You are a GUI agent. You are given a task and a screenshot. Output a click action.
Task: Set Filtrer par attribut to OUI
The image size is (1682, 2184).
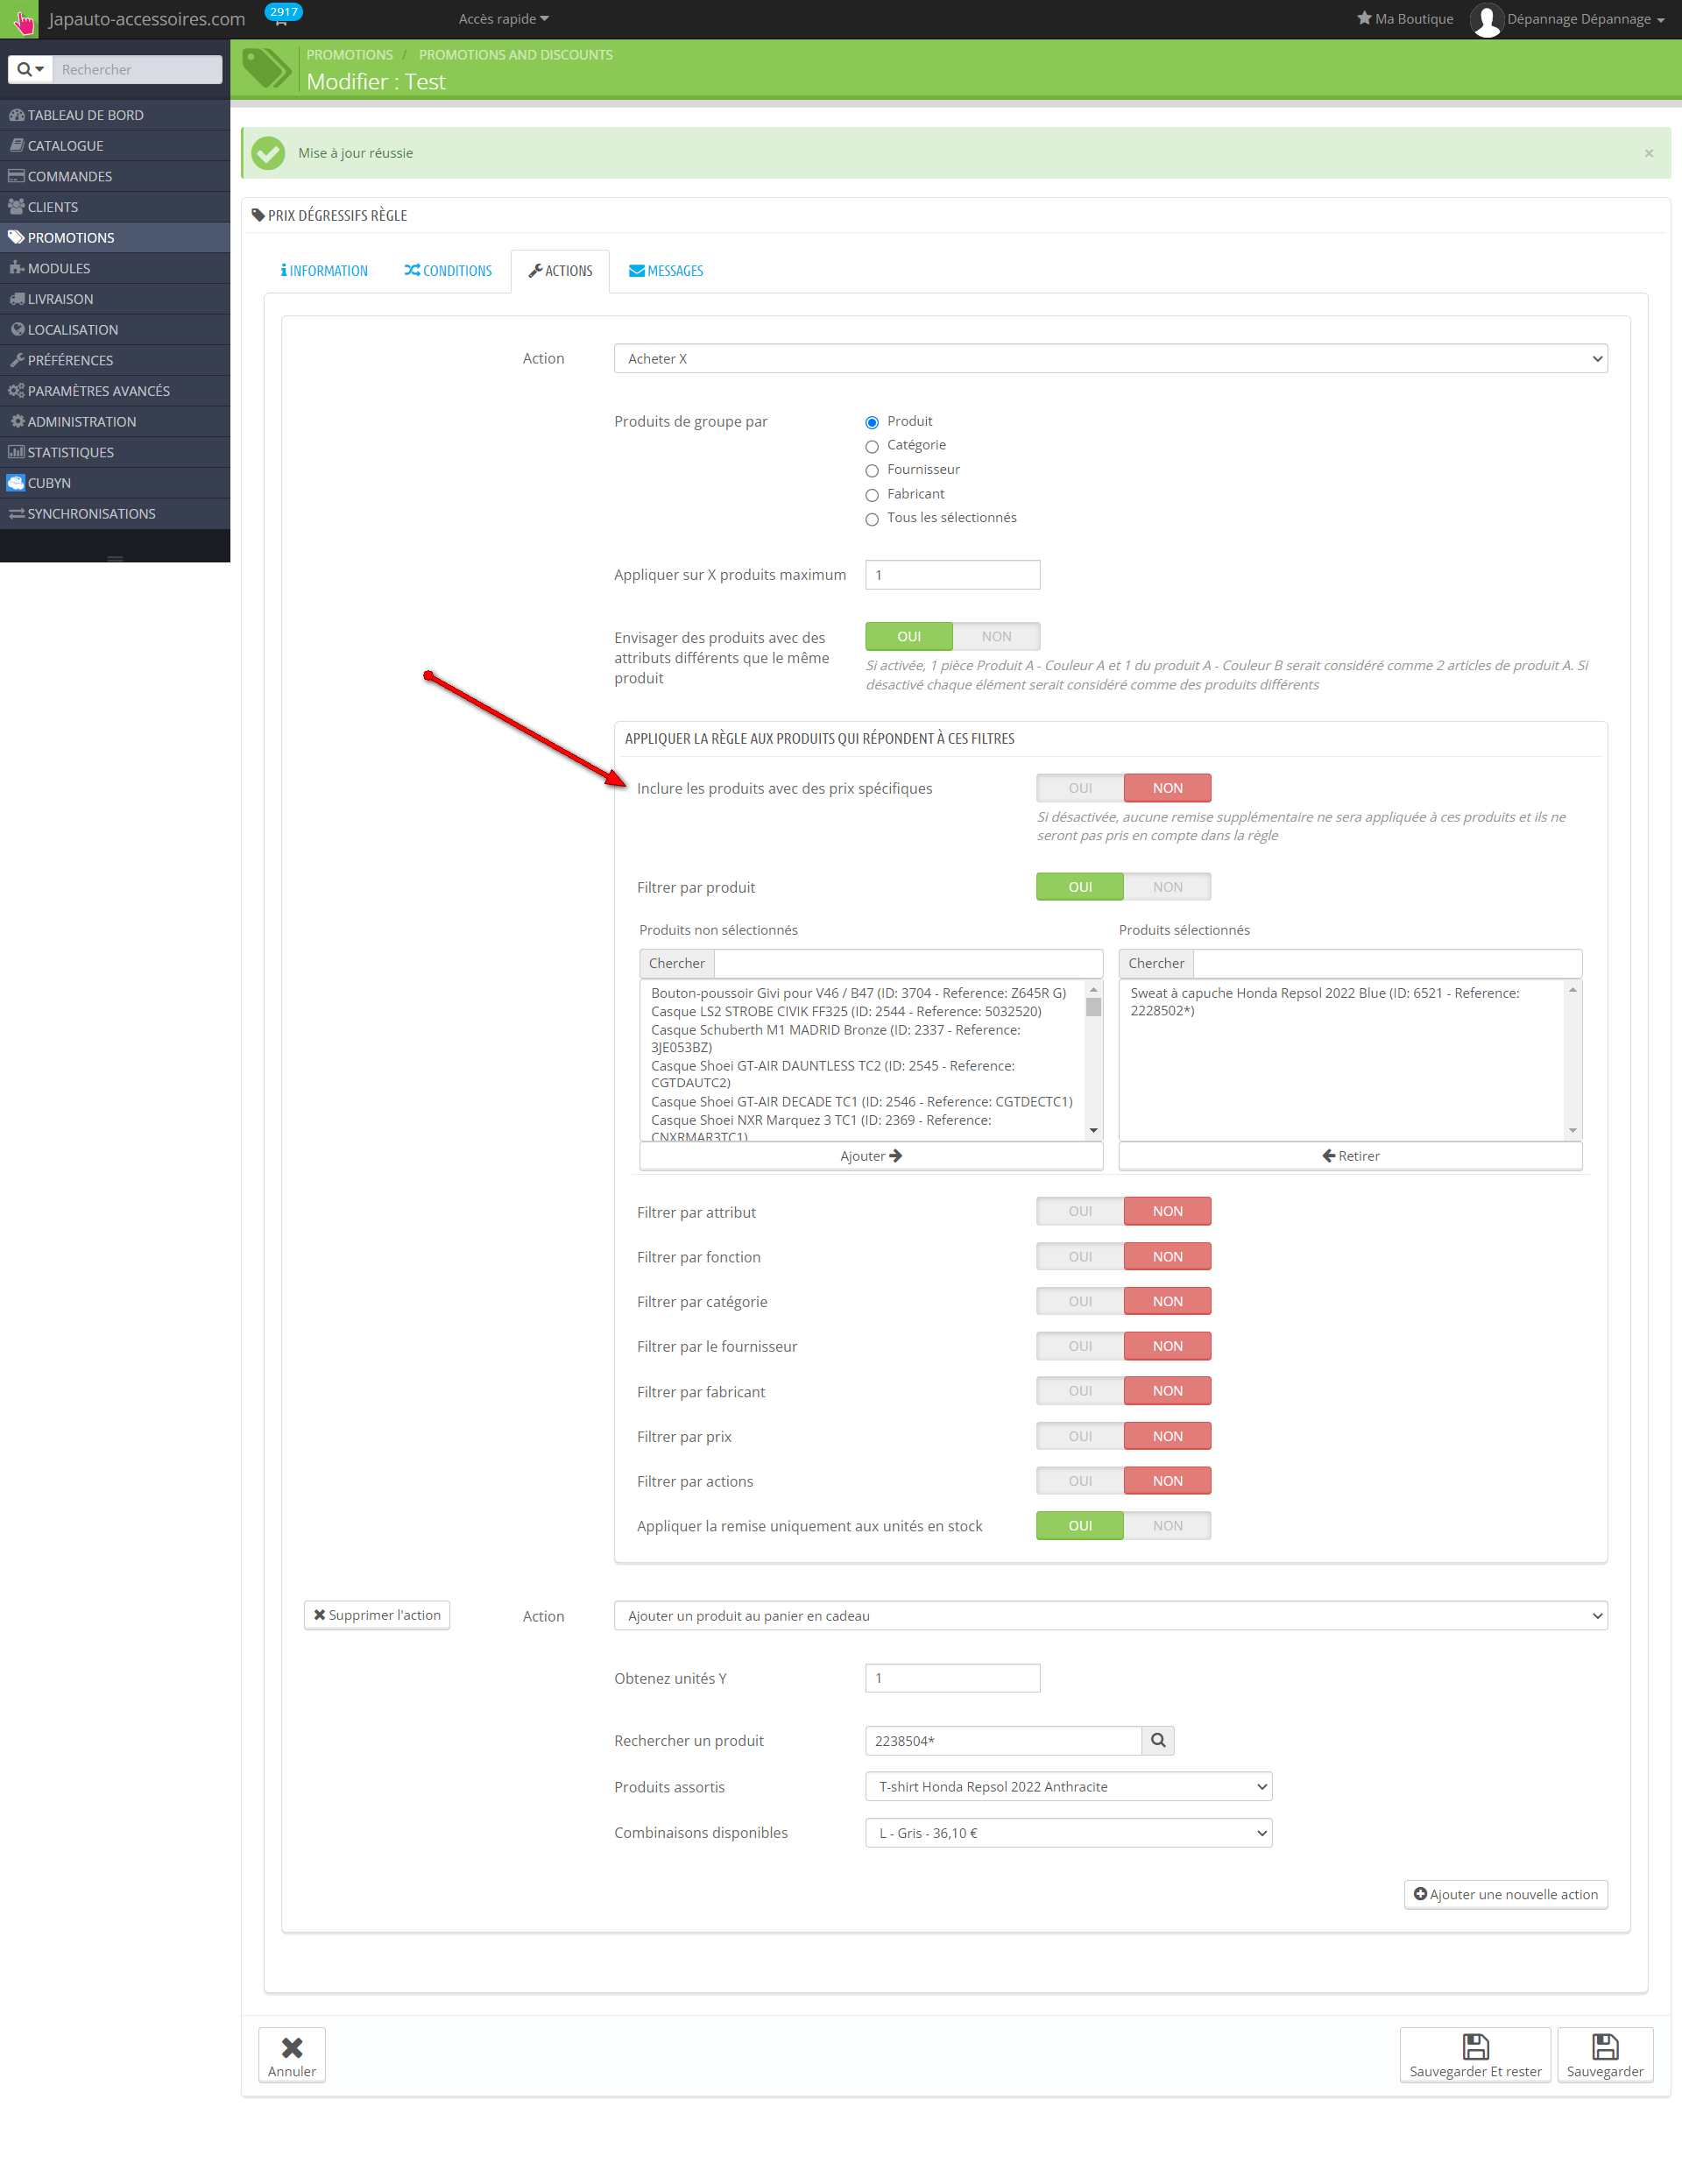coord(1080,1211)
